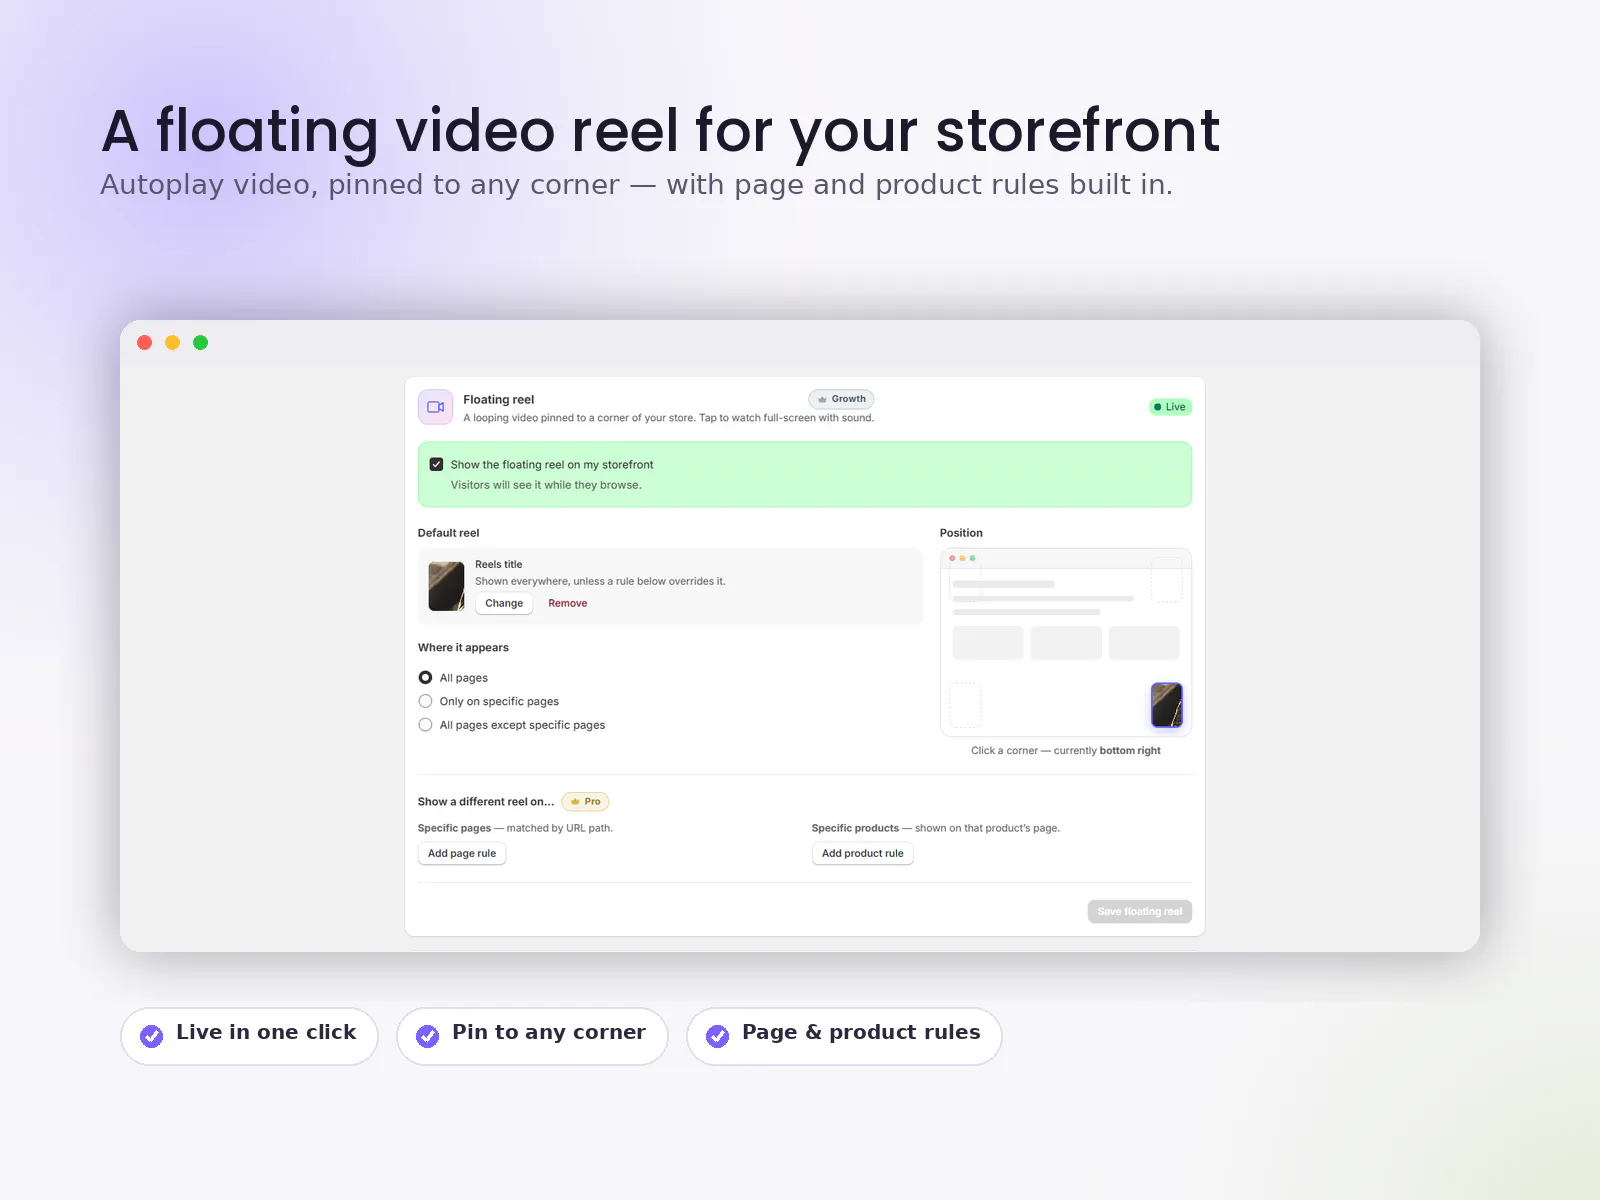Viewport: 1600px width, 1200px height.
Task: Click checkmark icon beside Pin to any corner
Action: (x=428, y=1036)
